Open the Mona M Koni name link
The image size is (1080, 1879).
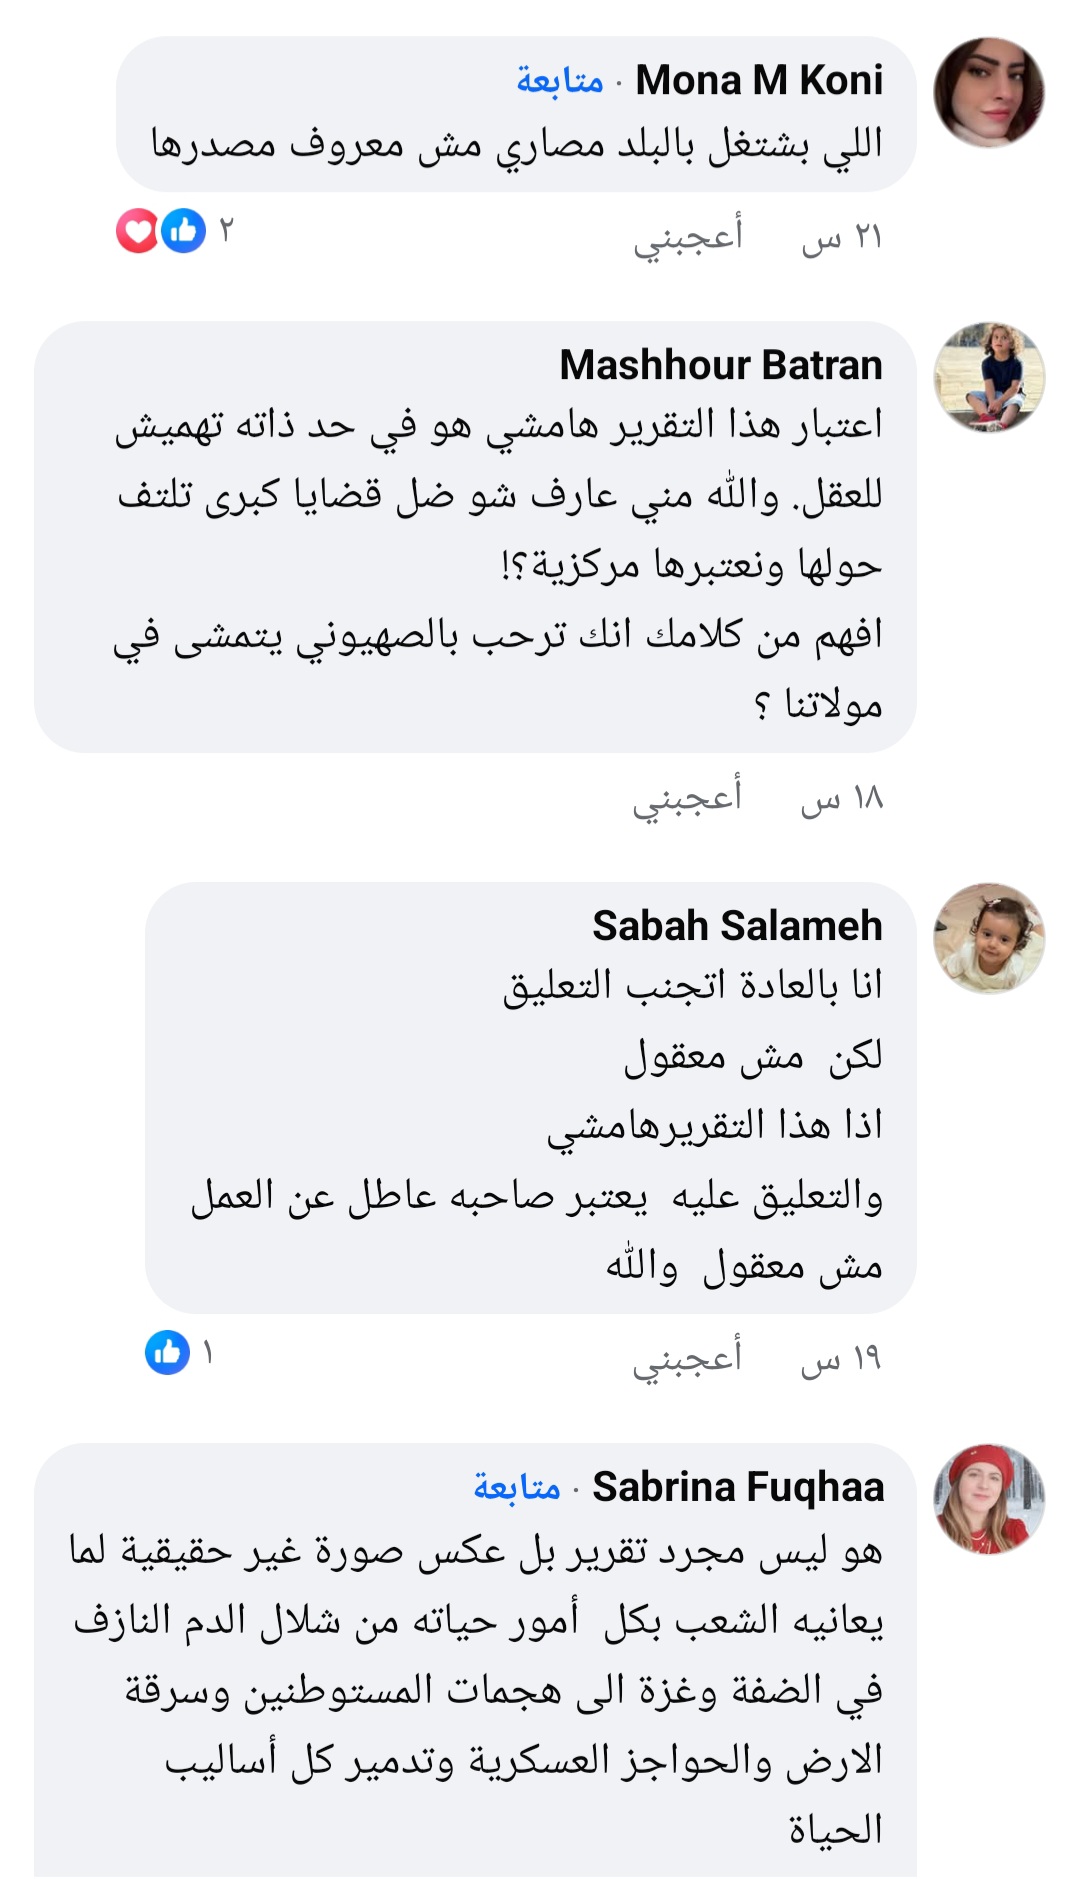[x=759, y=80]
